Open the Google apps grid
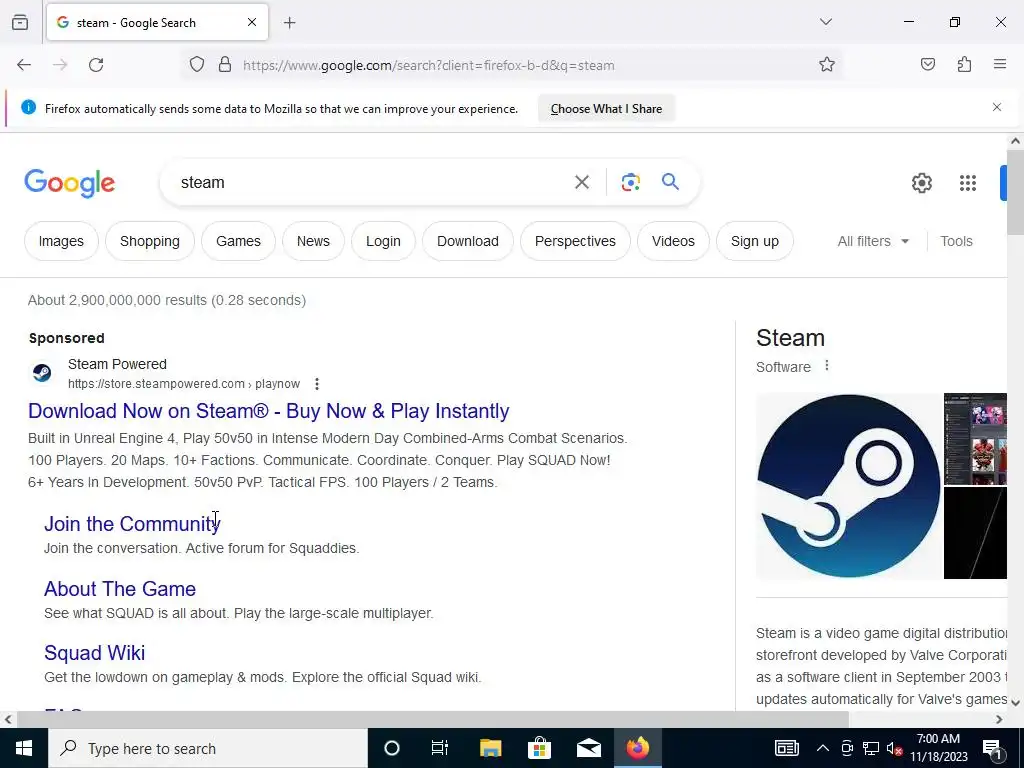This screenshot has width=1024, height=768. pos(968,183)
